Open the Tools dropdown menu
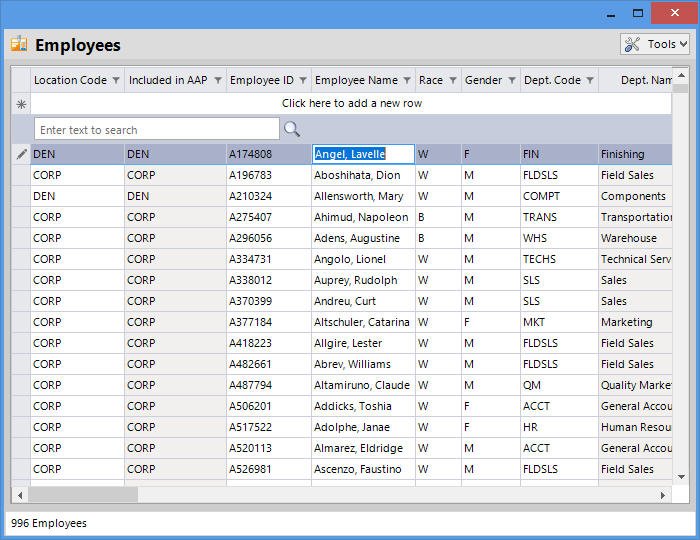700x540 pixels. pos(655,44)
